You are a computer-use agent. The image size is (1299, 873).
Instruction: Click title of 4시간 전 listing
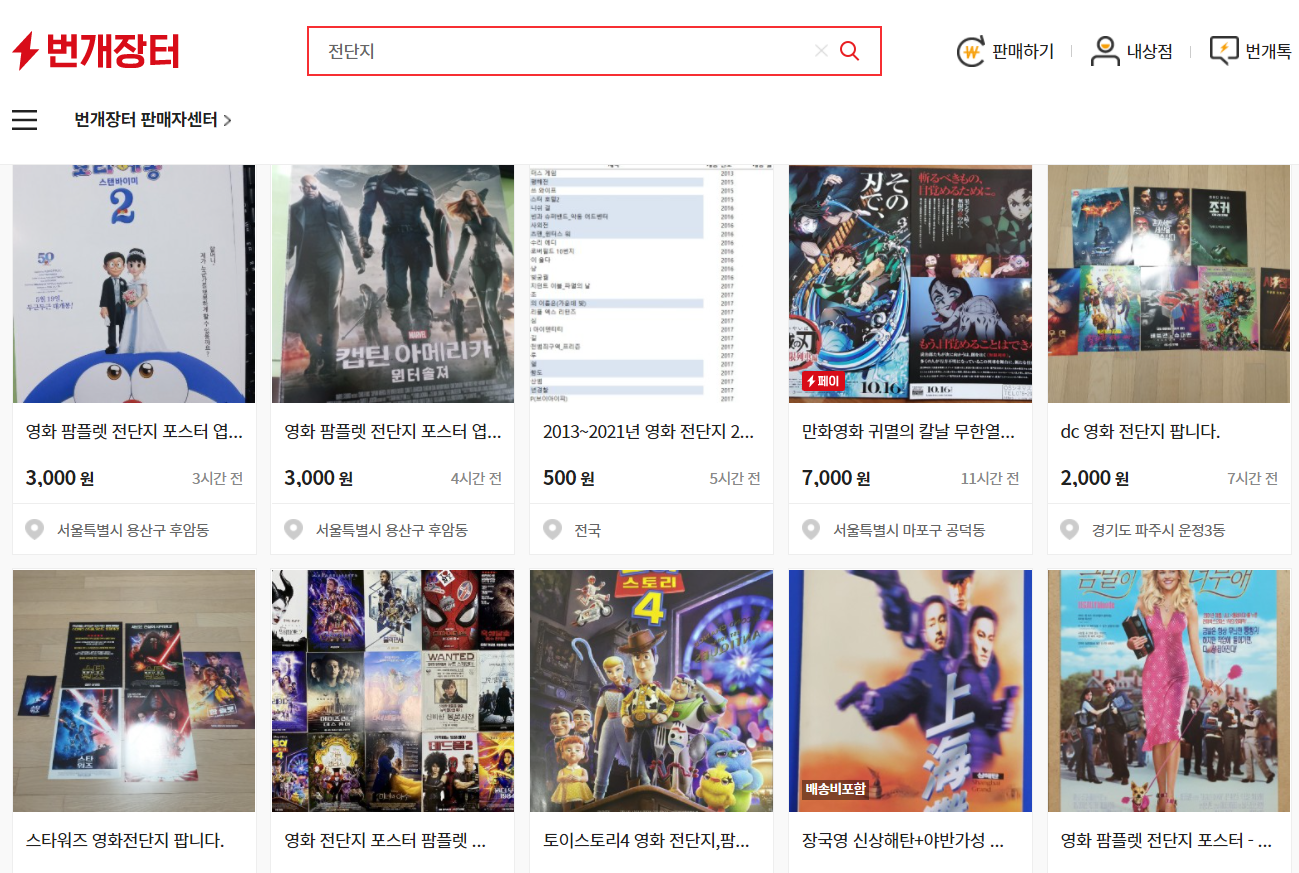point(393,432)
